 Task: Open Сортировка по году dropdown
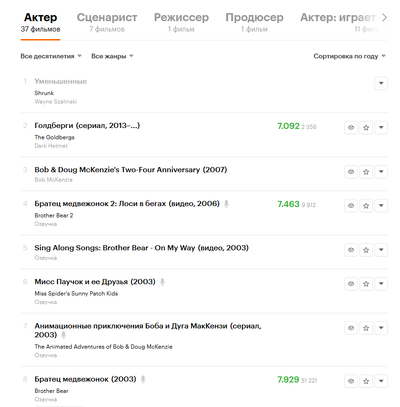349,56
